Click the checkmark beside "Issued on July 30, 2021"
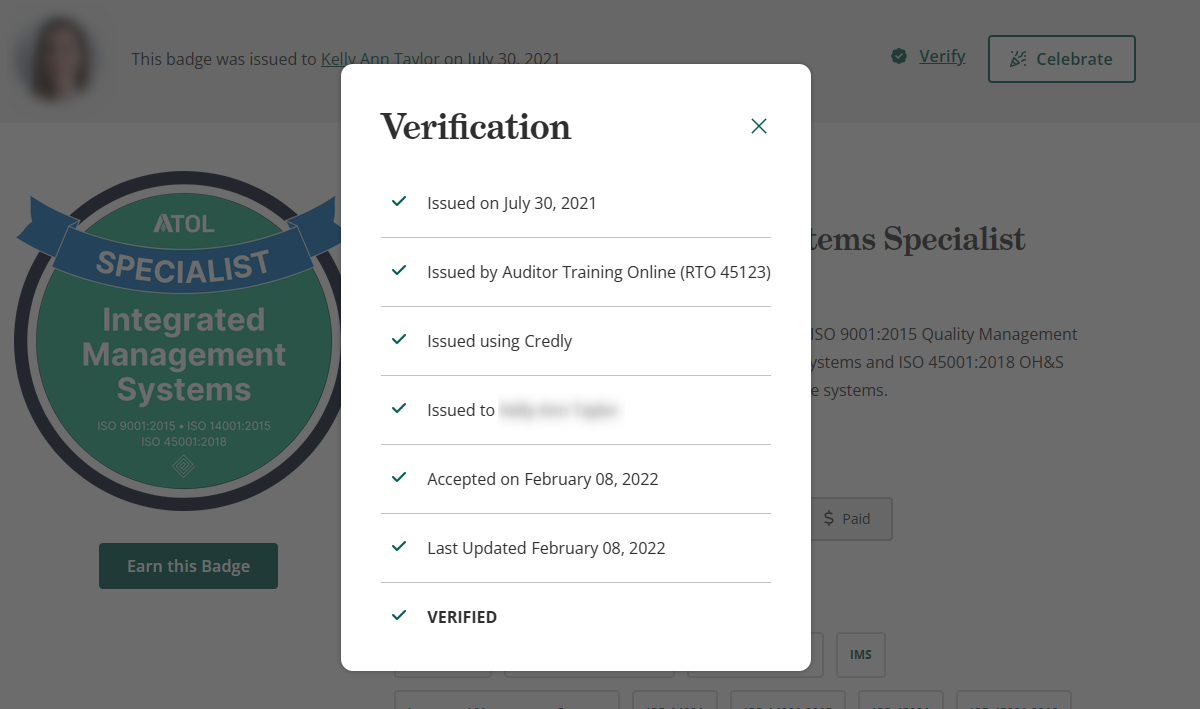The image size is (1200, 709). tap(399, 201)
